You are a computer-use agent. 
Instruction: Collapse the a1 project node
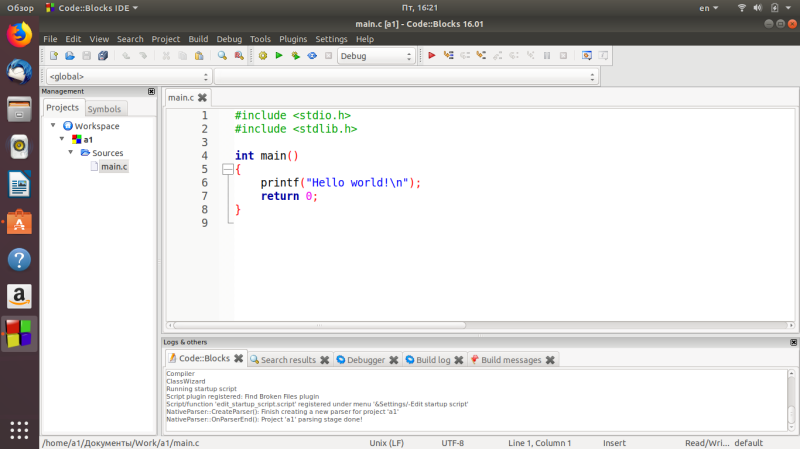click(x=62, y=139)
